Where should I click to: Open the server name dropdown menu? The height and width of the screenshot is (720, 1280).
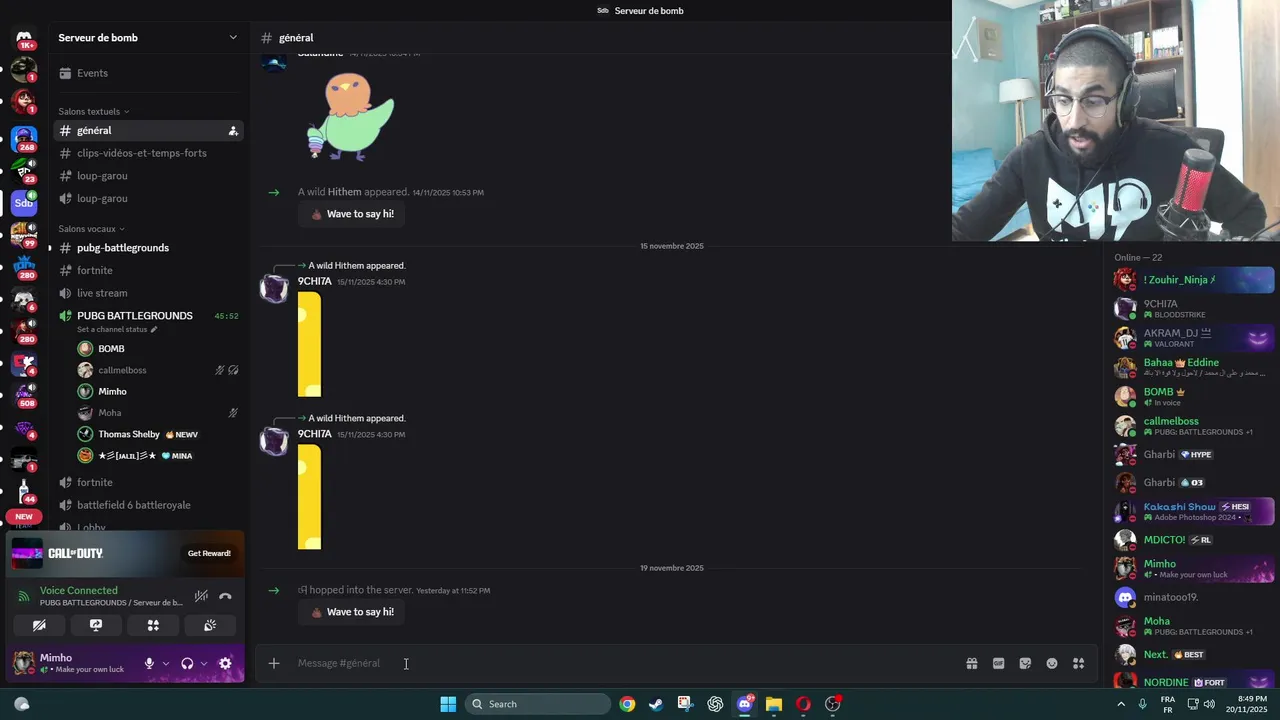(x=233, y=38)
